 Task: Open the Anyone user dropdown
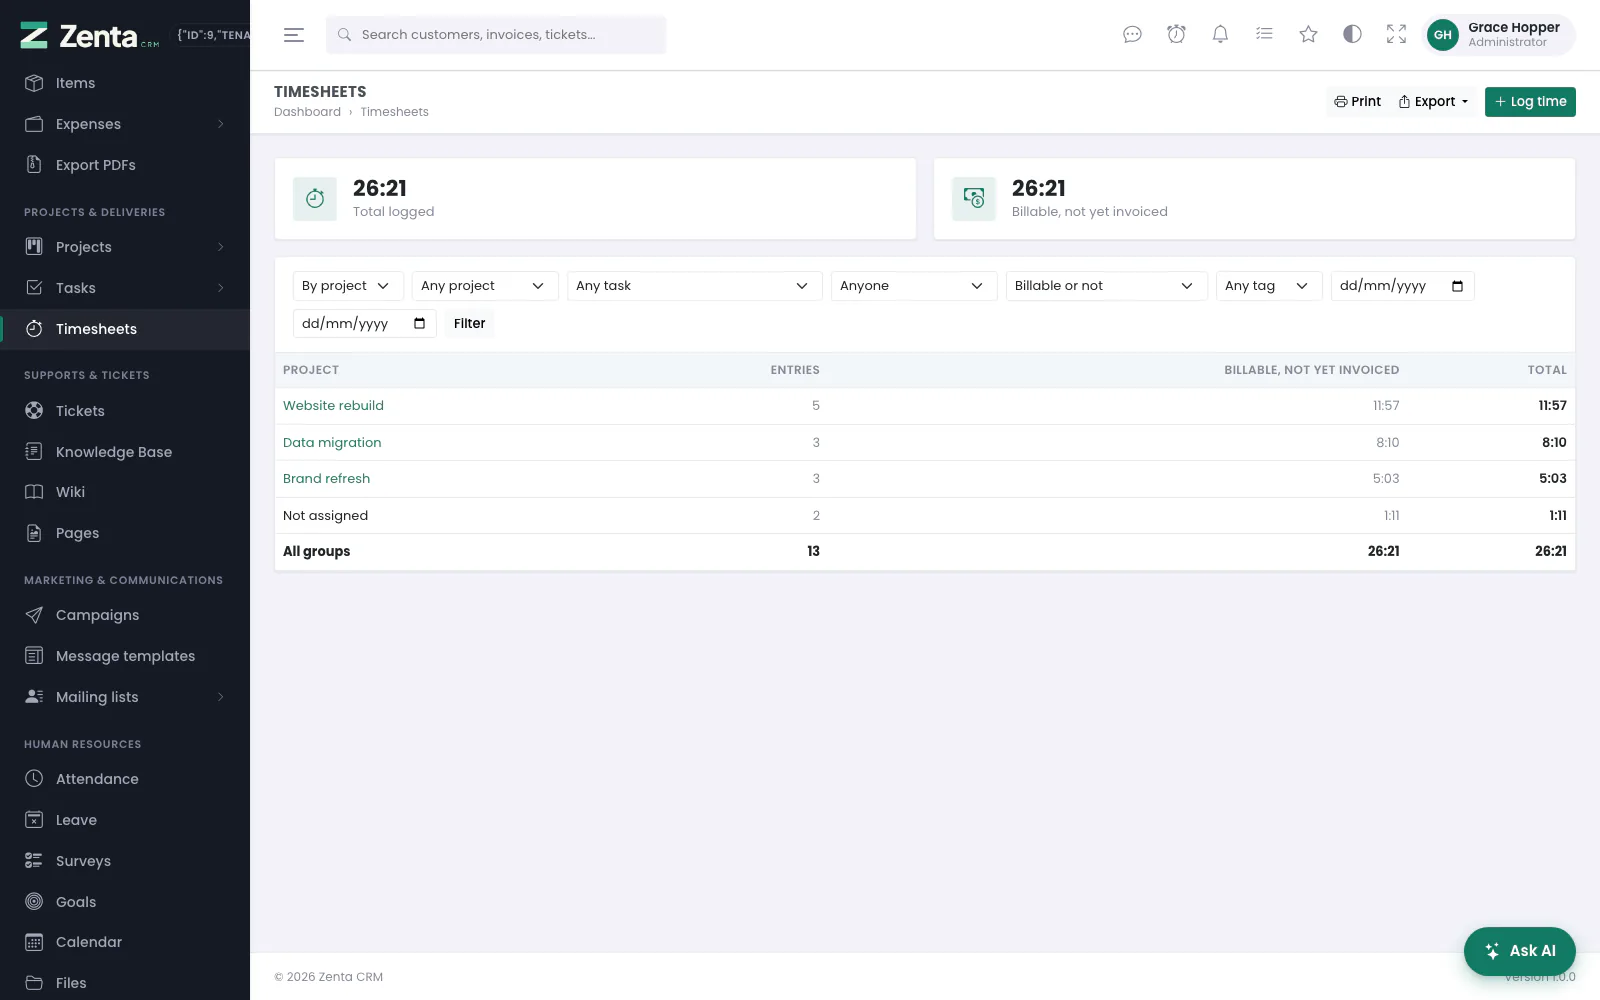point(914,286)
